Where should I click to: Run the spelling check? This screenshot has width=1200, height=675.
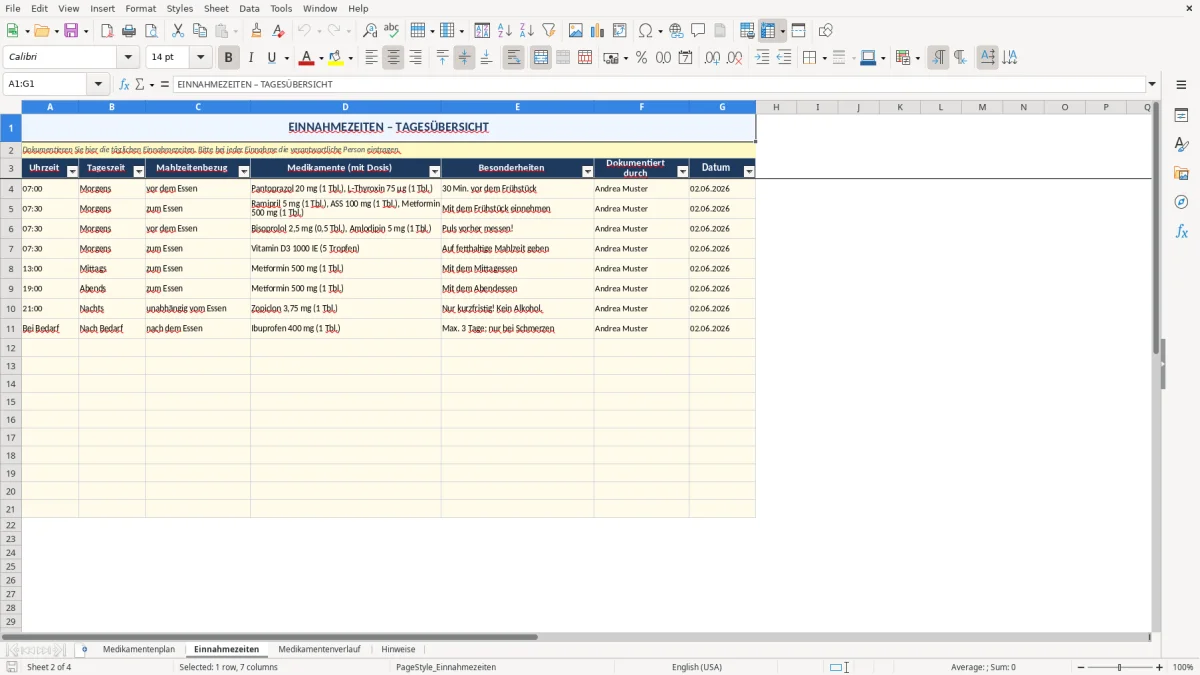pos(392,31)
